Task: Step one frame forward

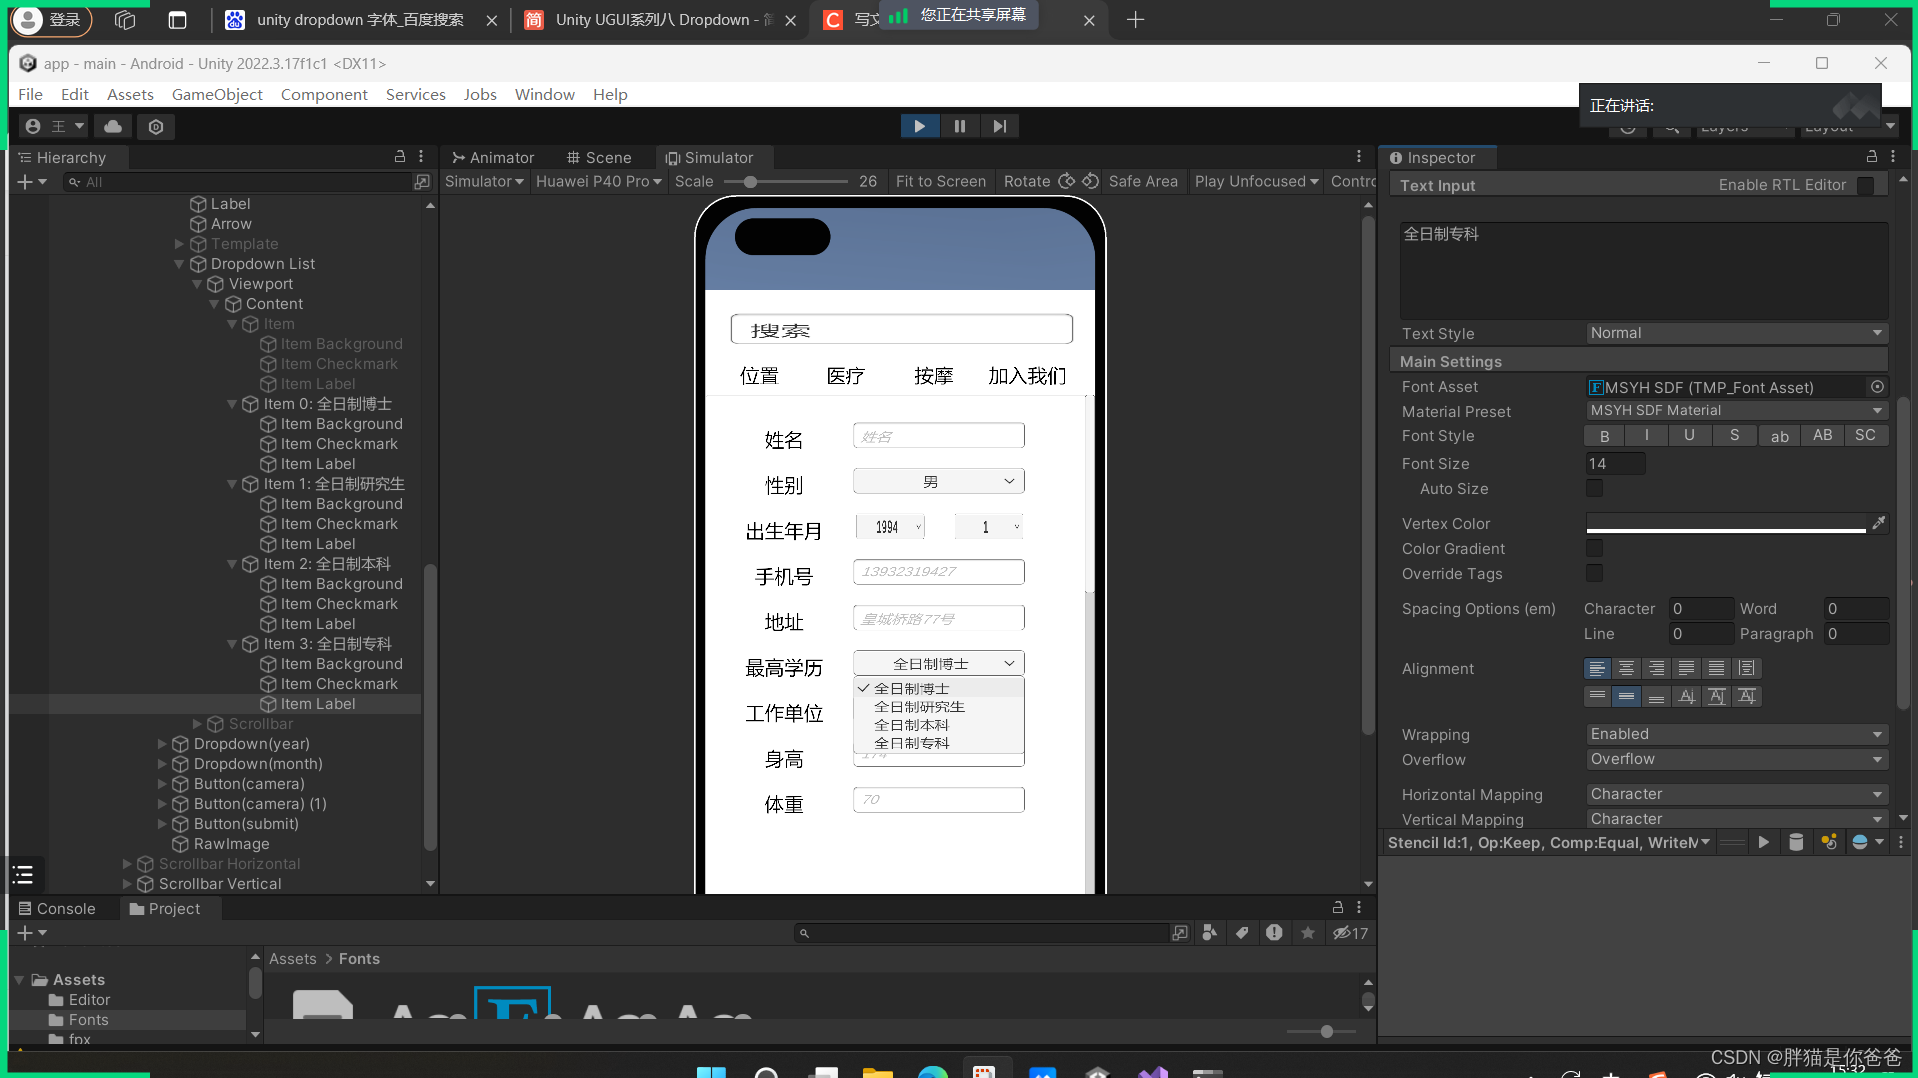Action: pos(1000,126)
